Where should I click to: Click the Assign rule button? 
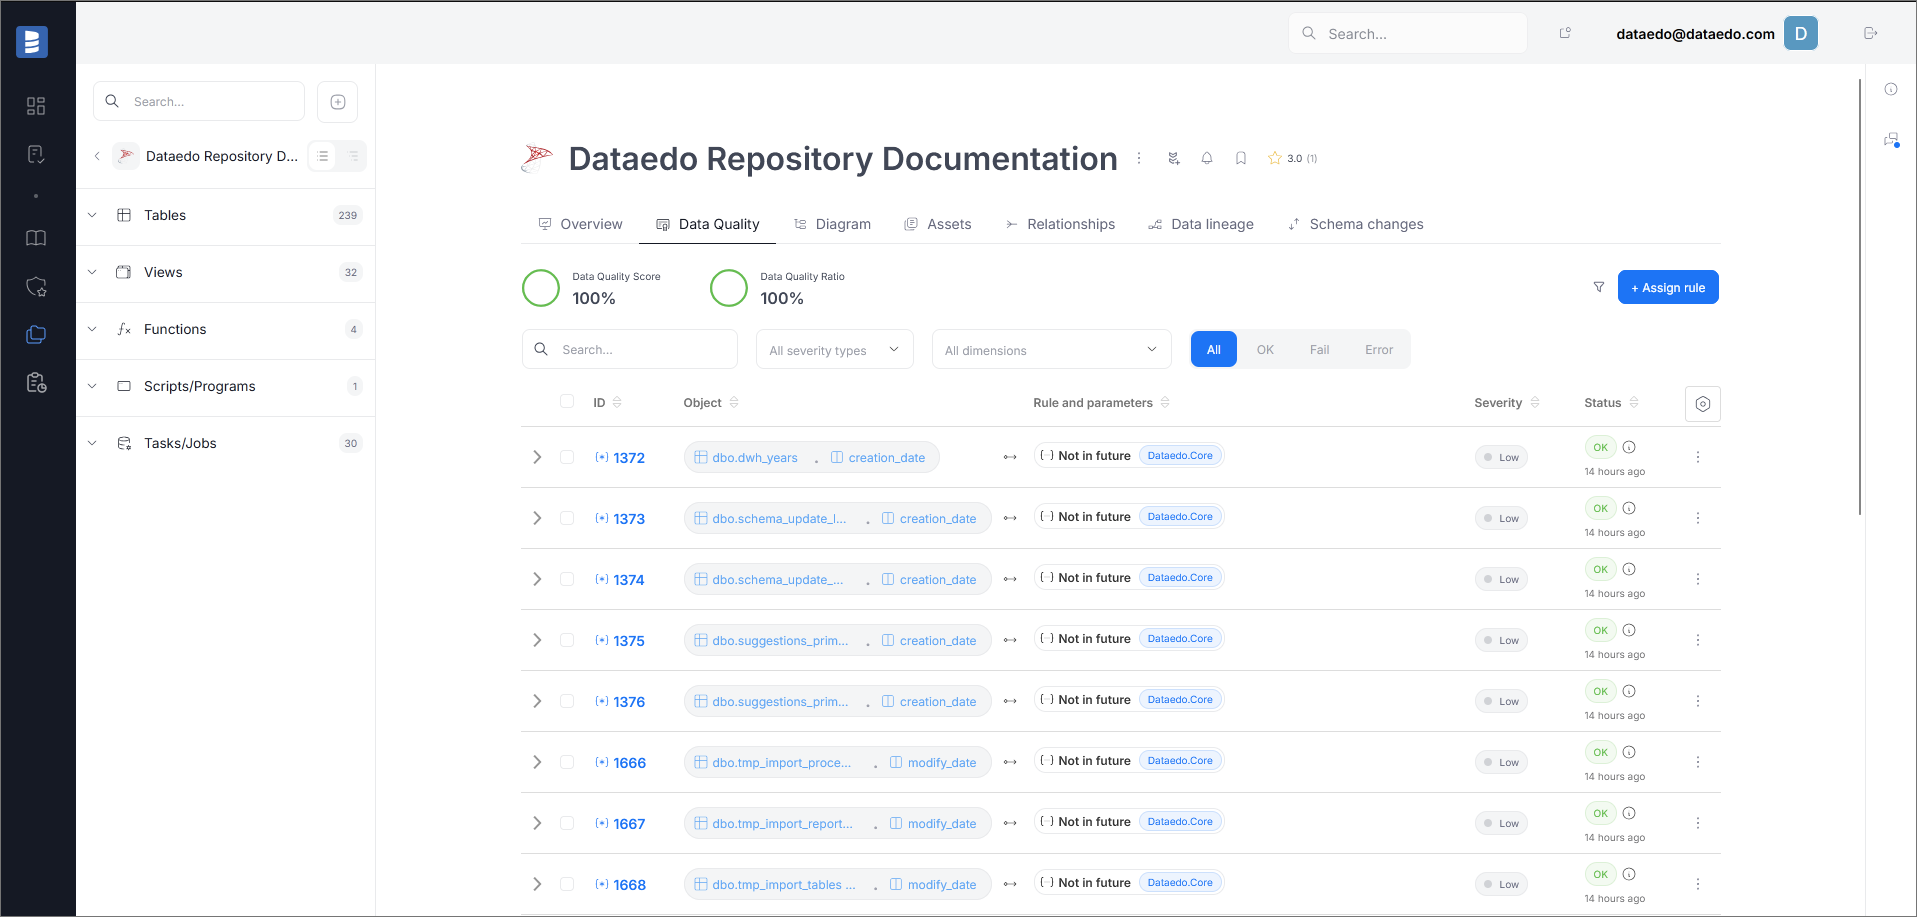tap(1667, 287)
